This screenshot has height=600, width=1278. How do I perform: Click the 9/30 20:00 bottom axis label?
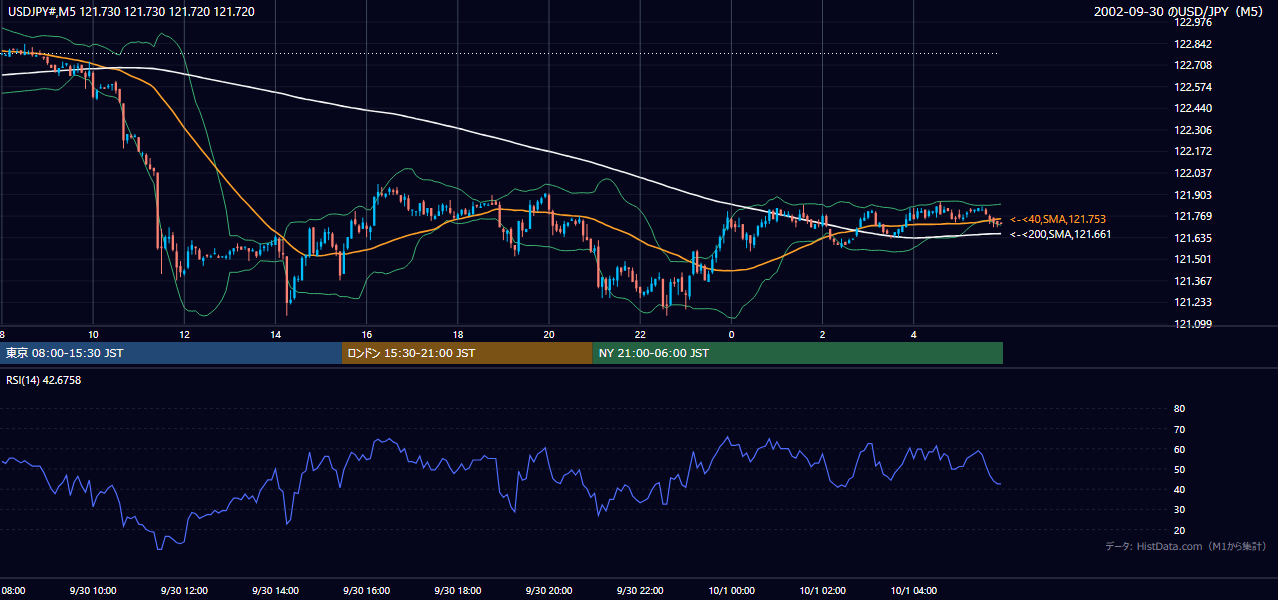coord(549,591)
